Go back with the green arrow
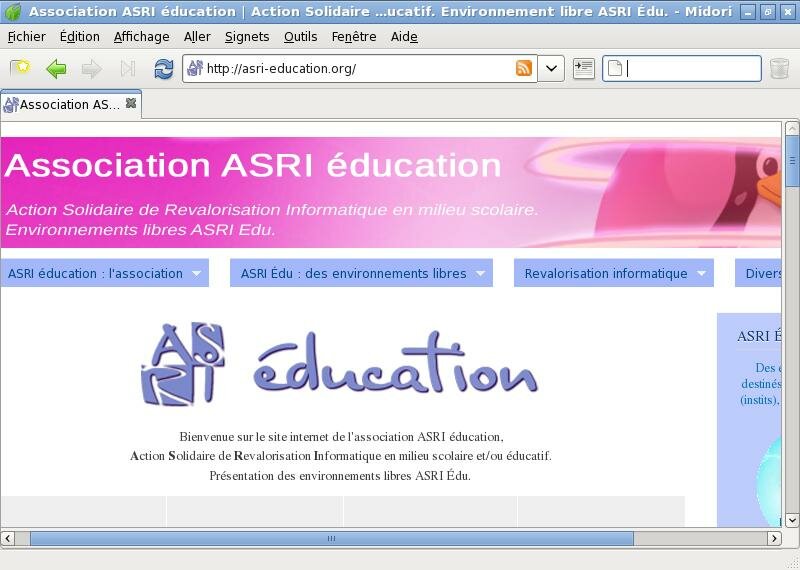This screenshot has height=570, width=800. coord(56,68)
